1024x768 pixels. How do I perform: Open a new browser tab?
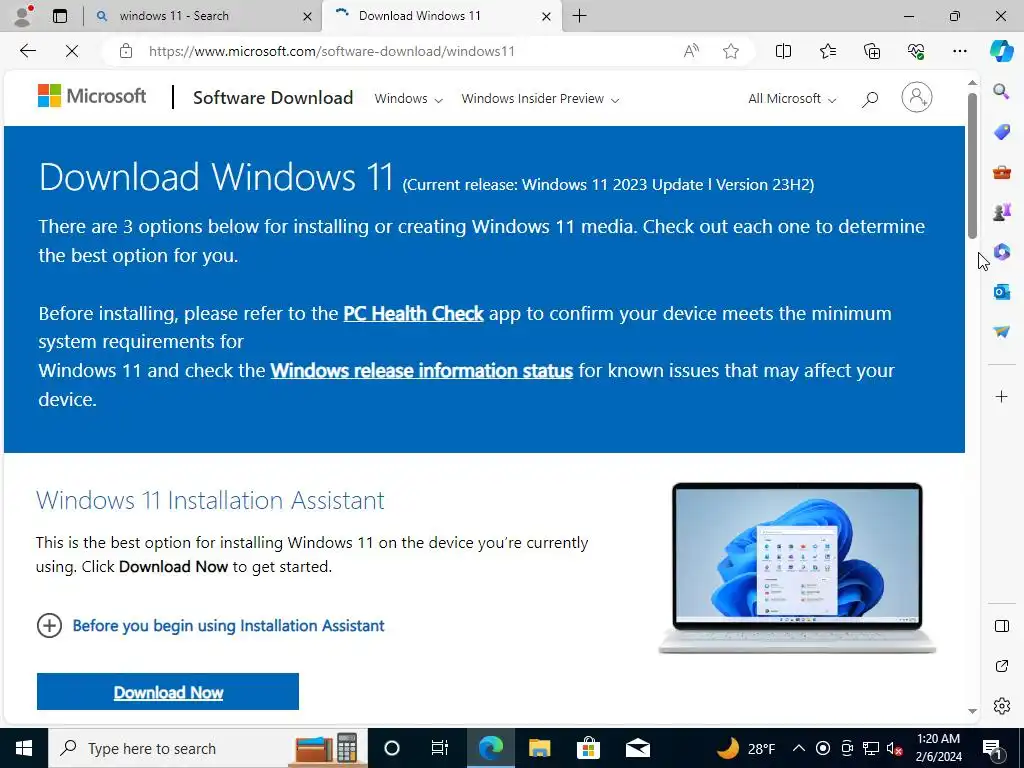pyautogui.click(x=579, y=16)
